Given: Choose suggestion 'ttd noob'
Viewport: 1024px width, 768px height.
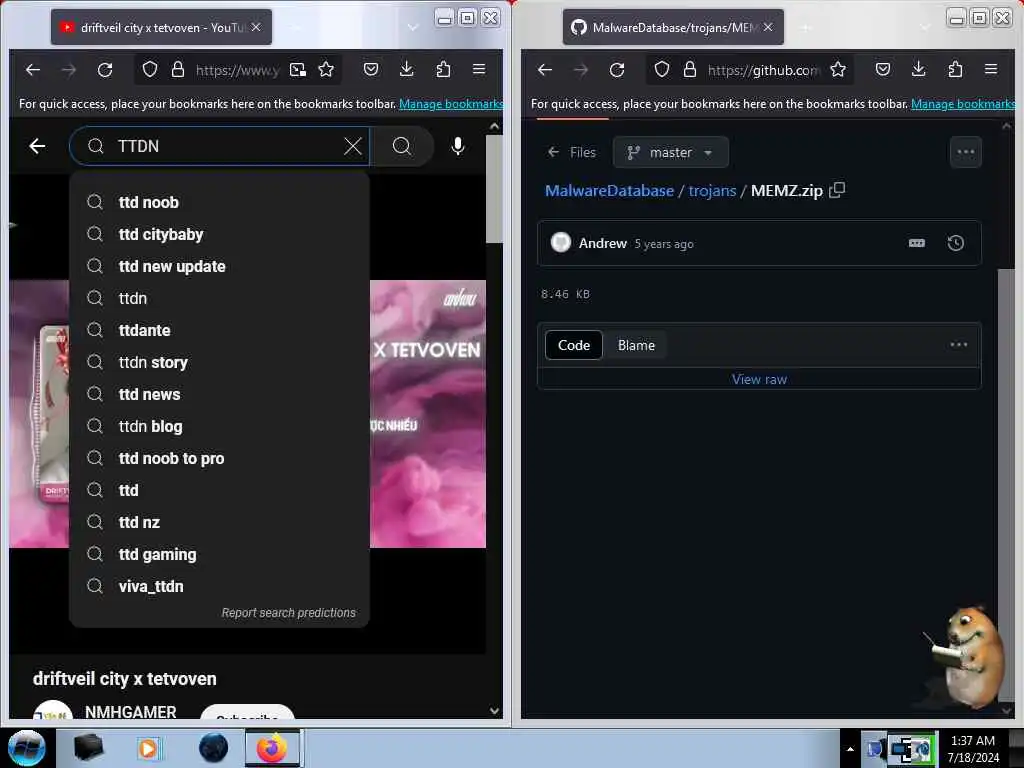Looking at the screenshot, I should coord(219,202).
